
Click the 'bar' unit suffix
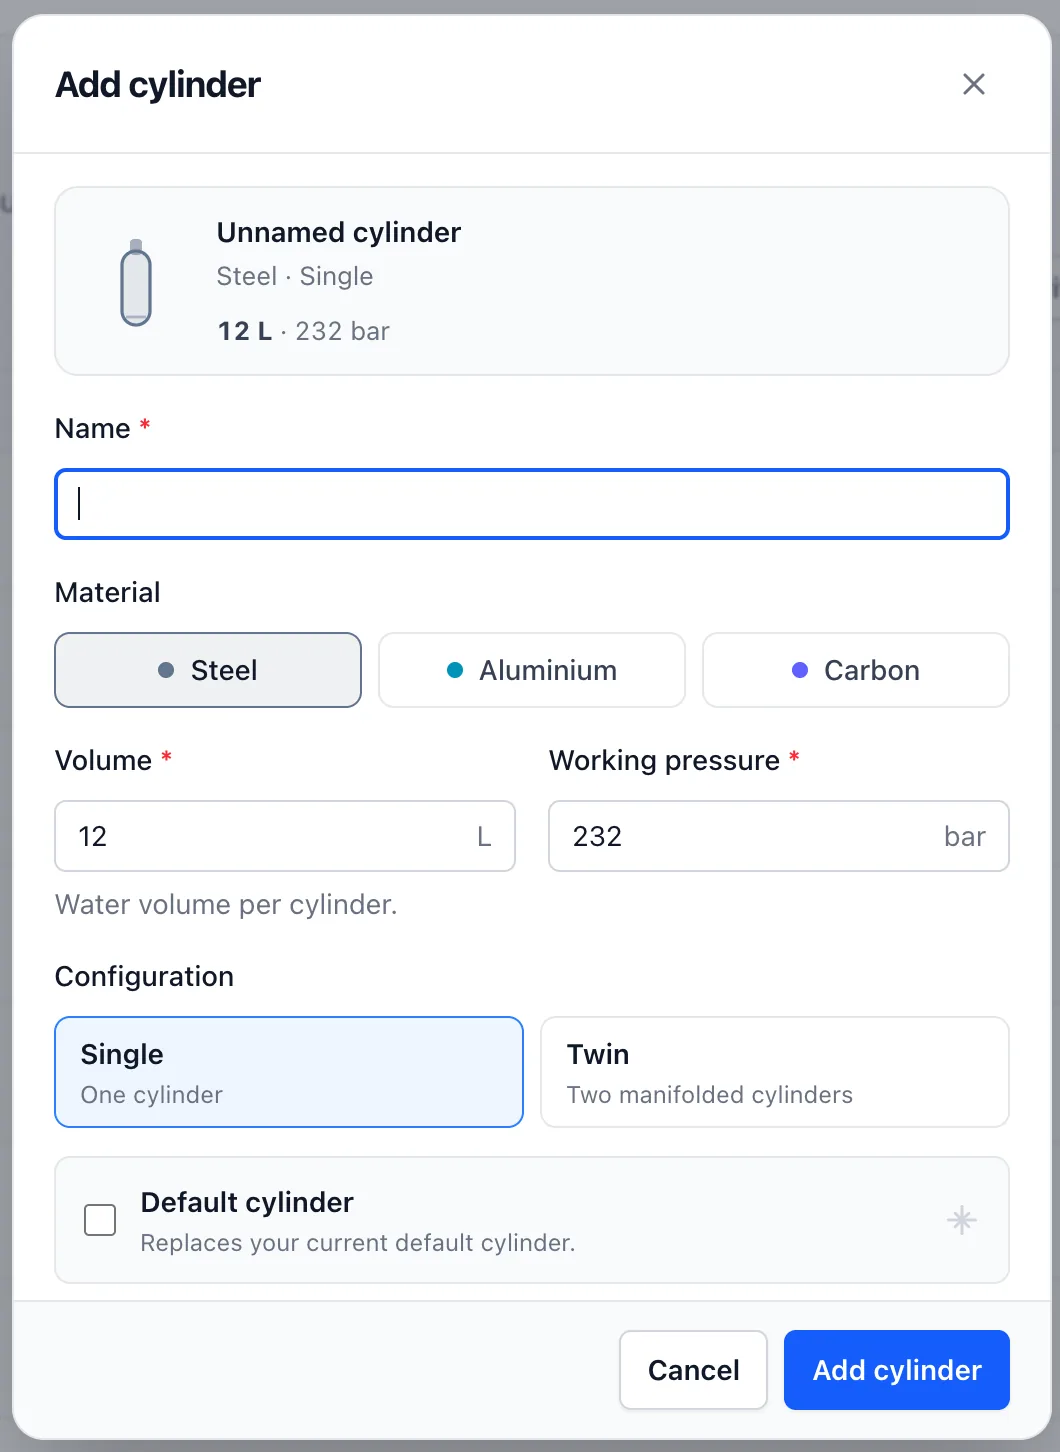tap(965, 836)
